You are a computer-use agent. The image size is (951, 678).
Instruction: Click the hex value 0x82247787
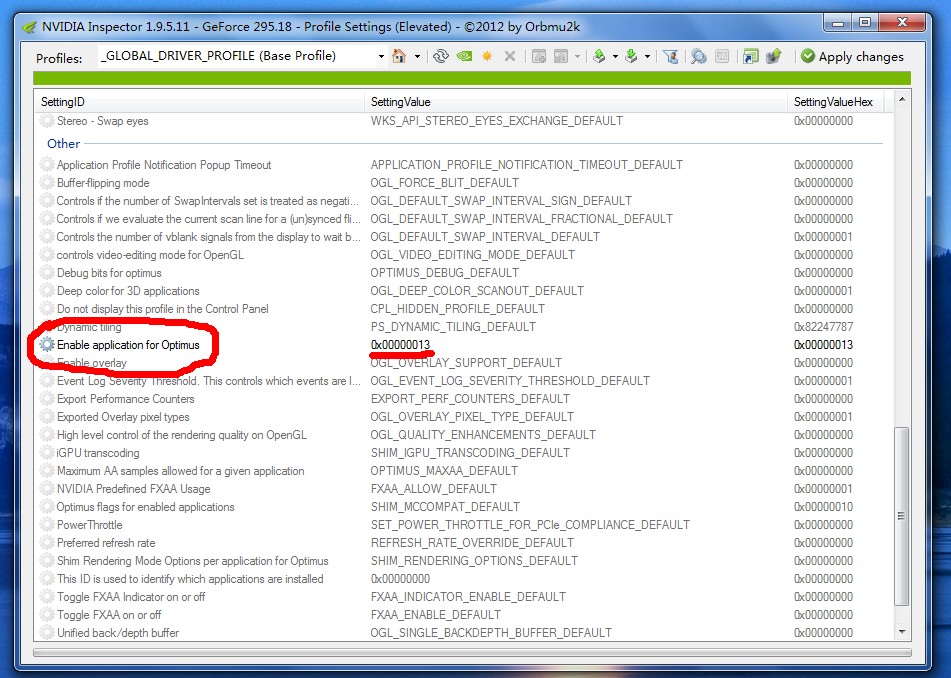point(823,326)
